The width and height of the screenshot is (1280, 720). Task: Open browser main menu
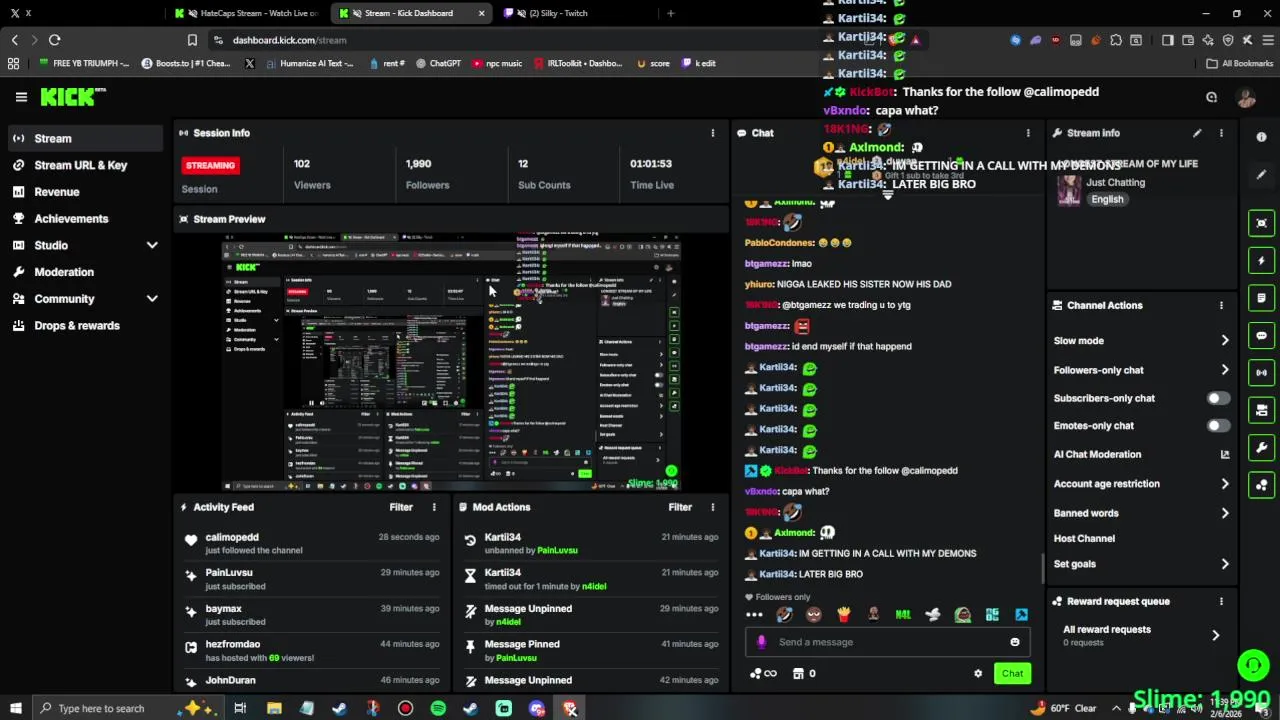click(x=1268, y=40)
